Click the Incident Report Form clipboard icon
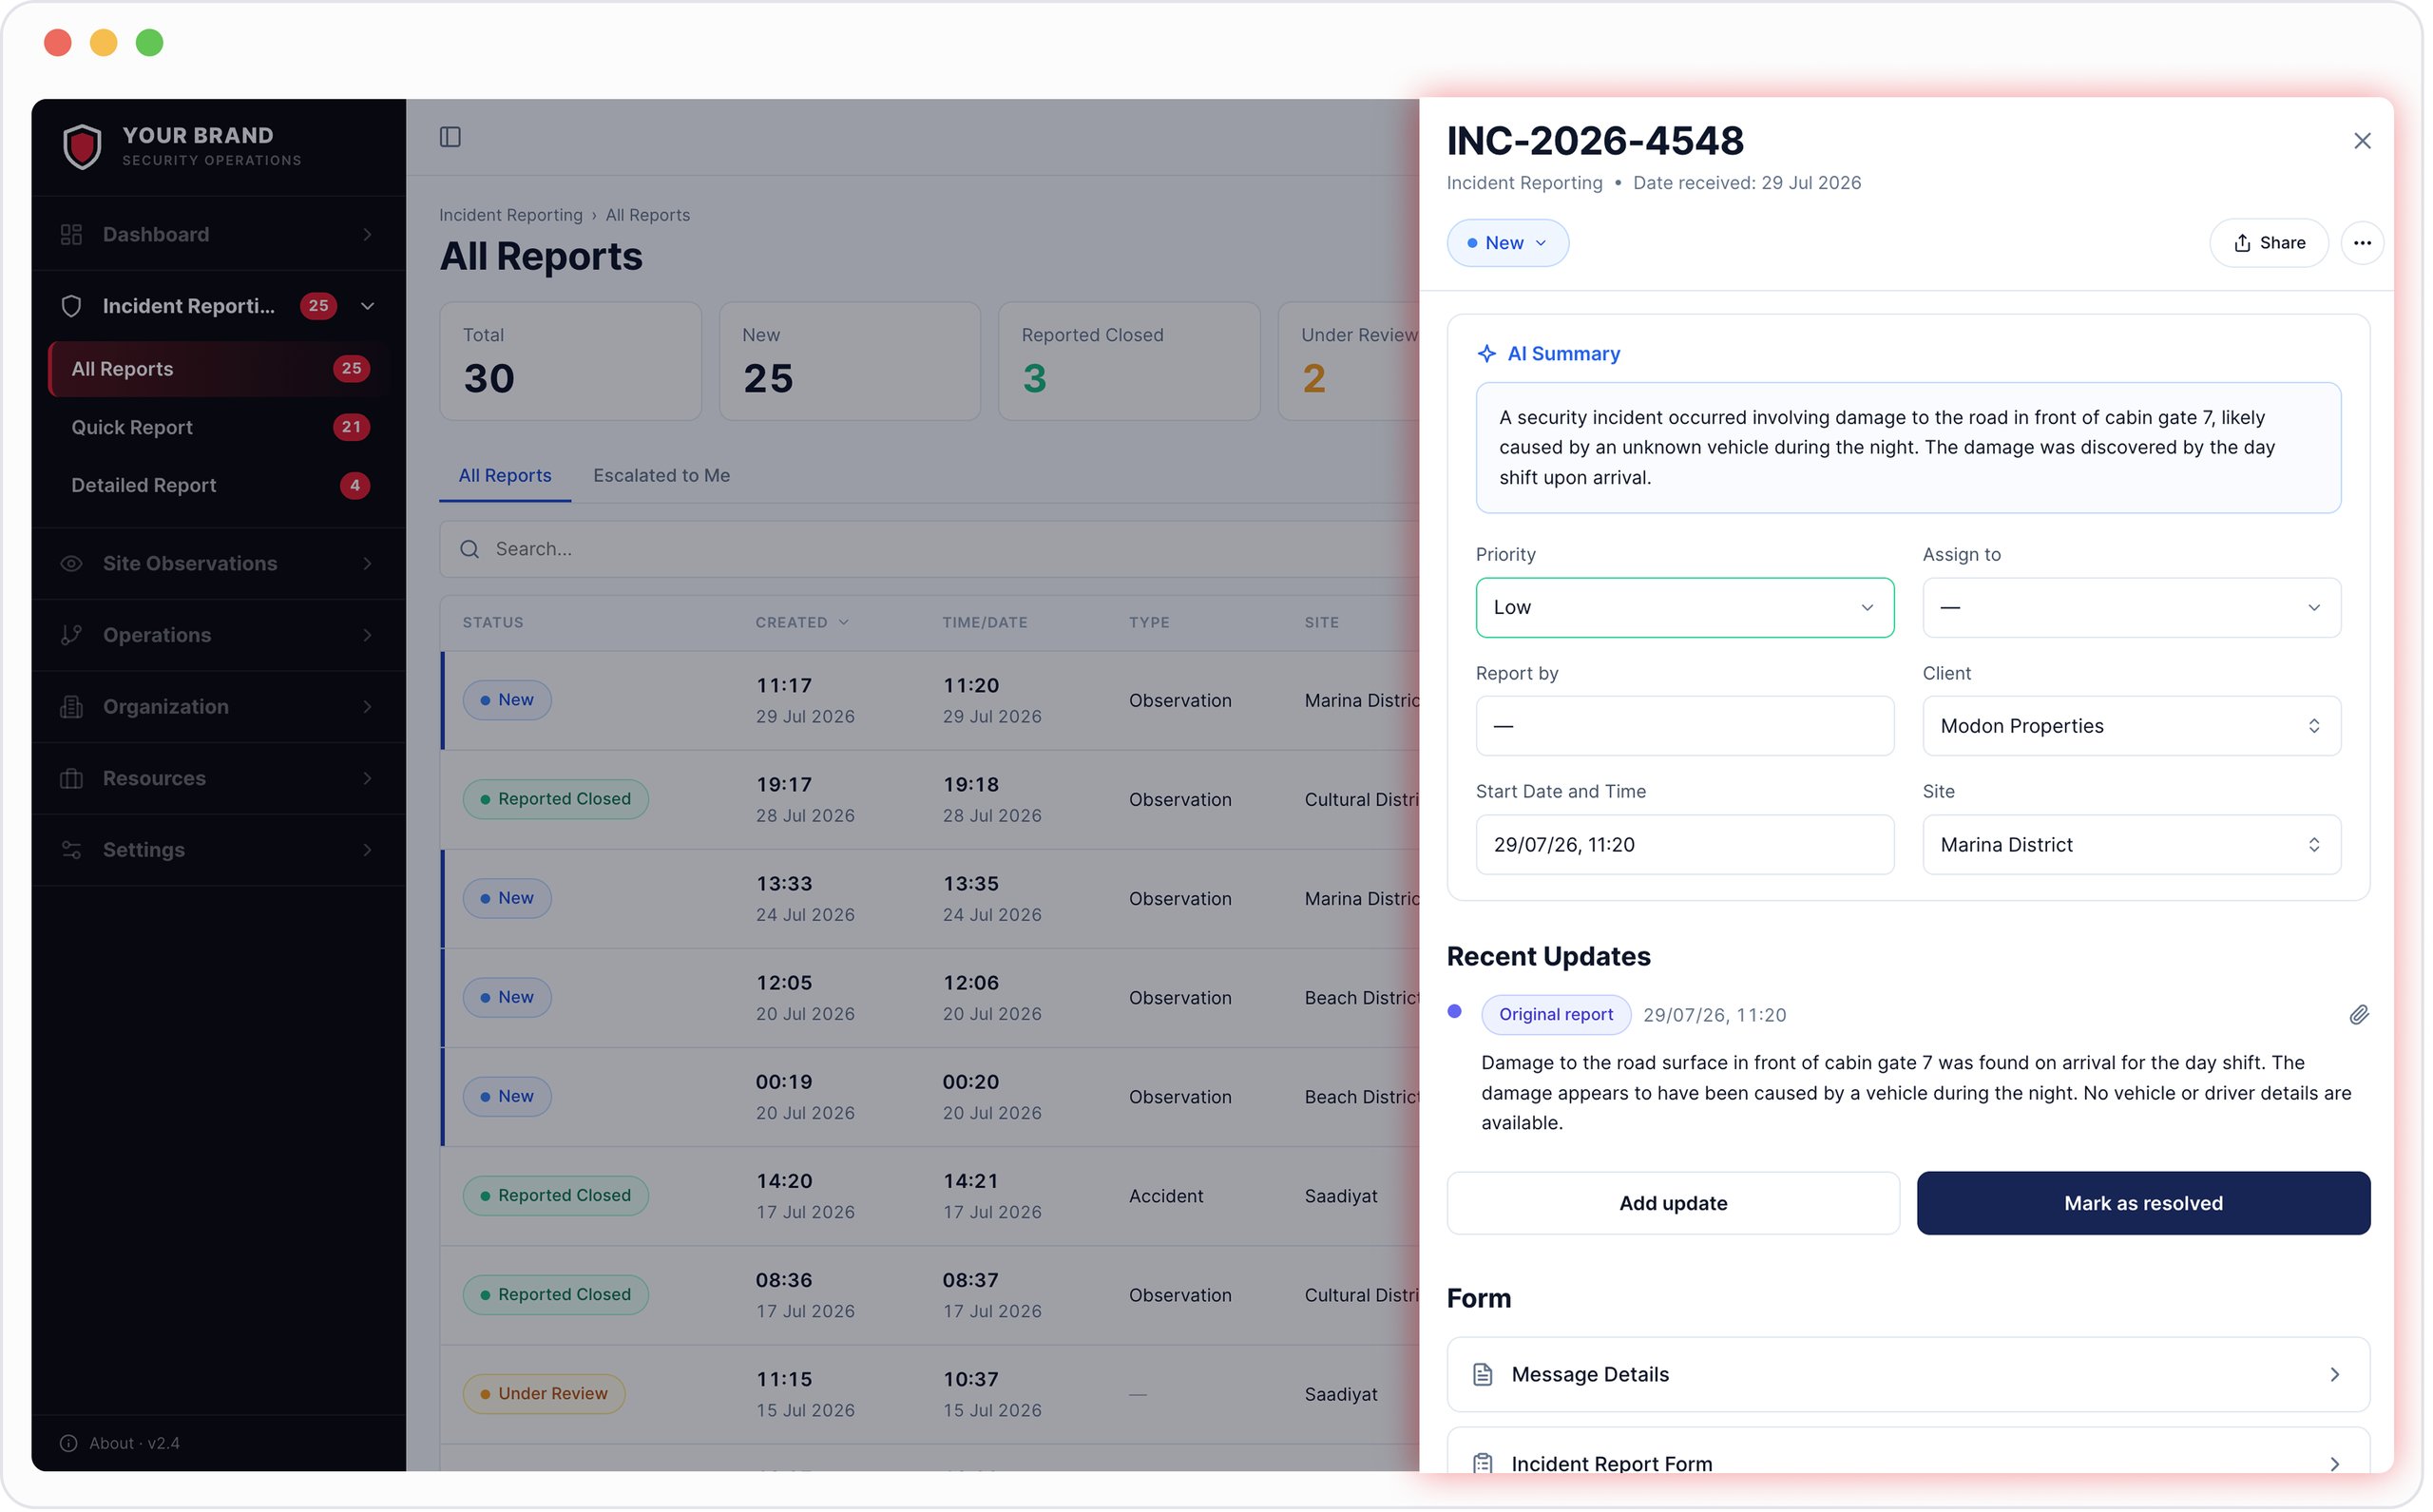2433x1512 pixels. (x=1482, y=1464)
